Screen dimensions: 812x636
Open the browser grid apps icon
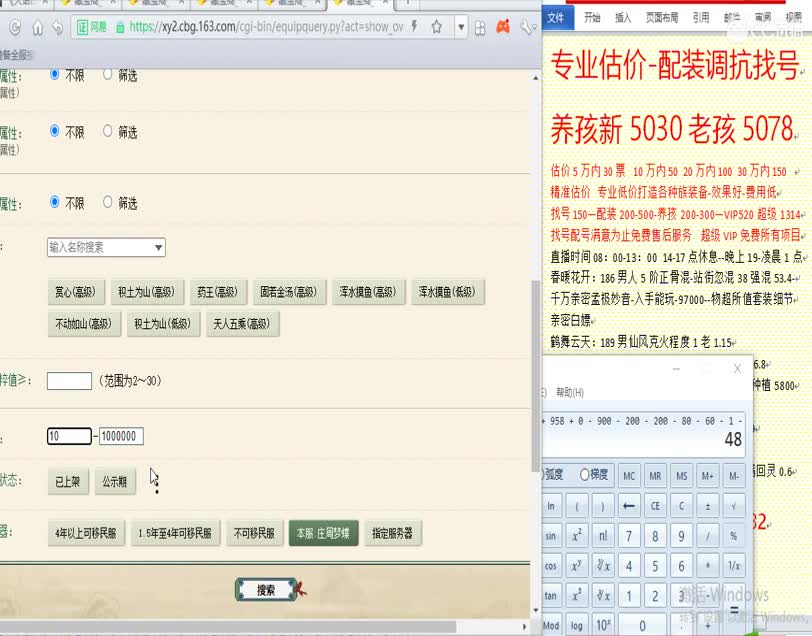(480, 27)
